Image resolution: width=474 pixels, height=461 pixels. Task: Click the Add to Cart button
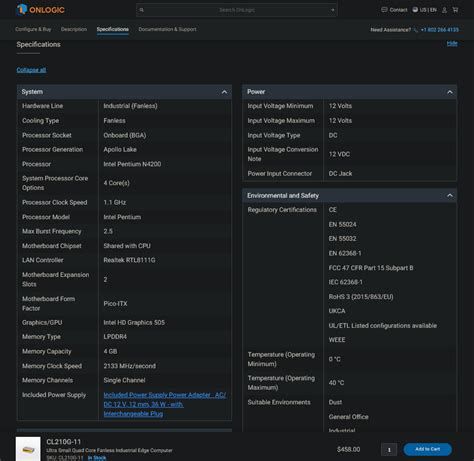[427, 449]
